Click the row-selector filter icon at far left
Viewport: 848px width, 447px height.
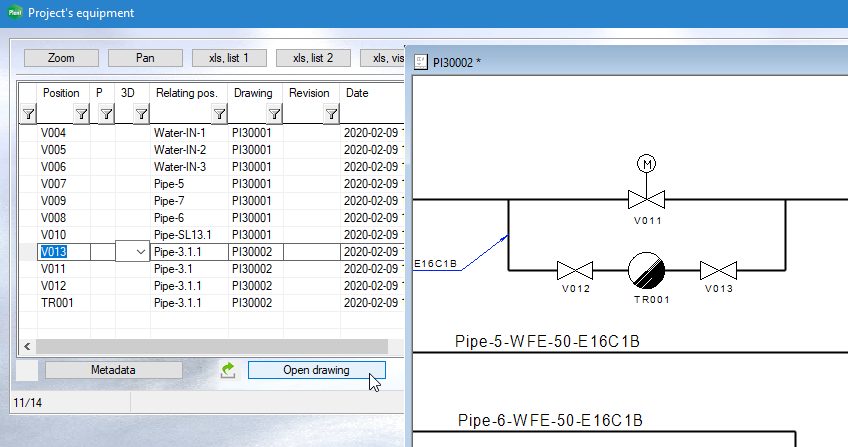(x=28, y=115)
